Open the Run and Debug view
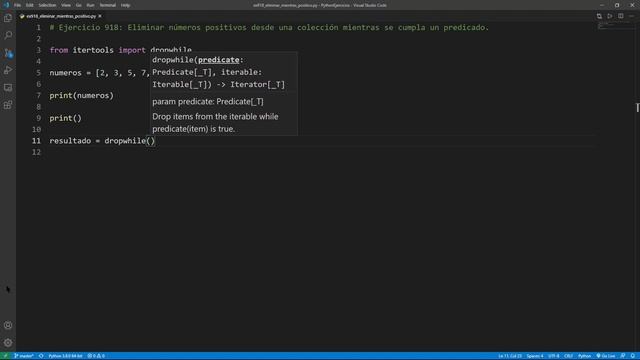 (8, 70)
